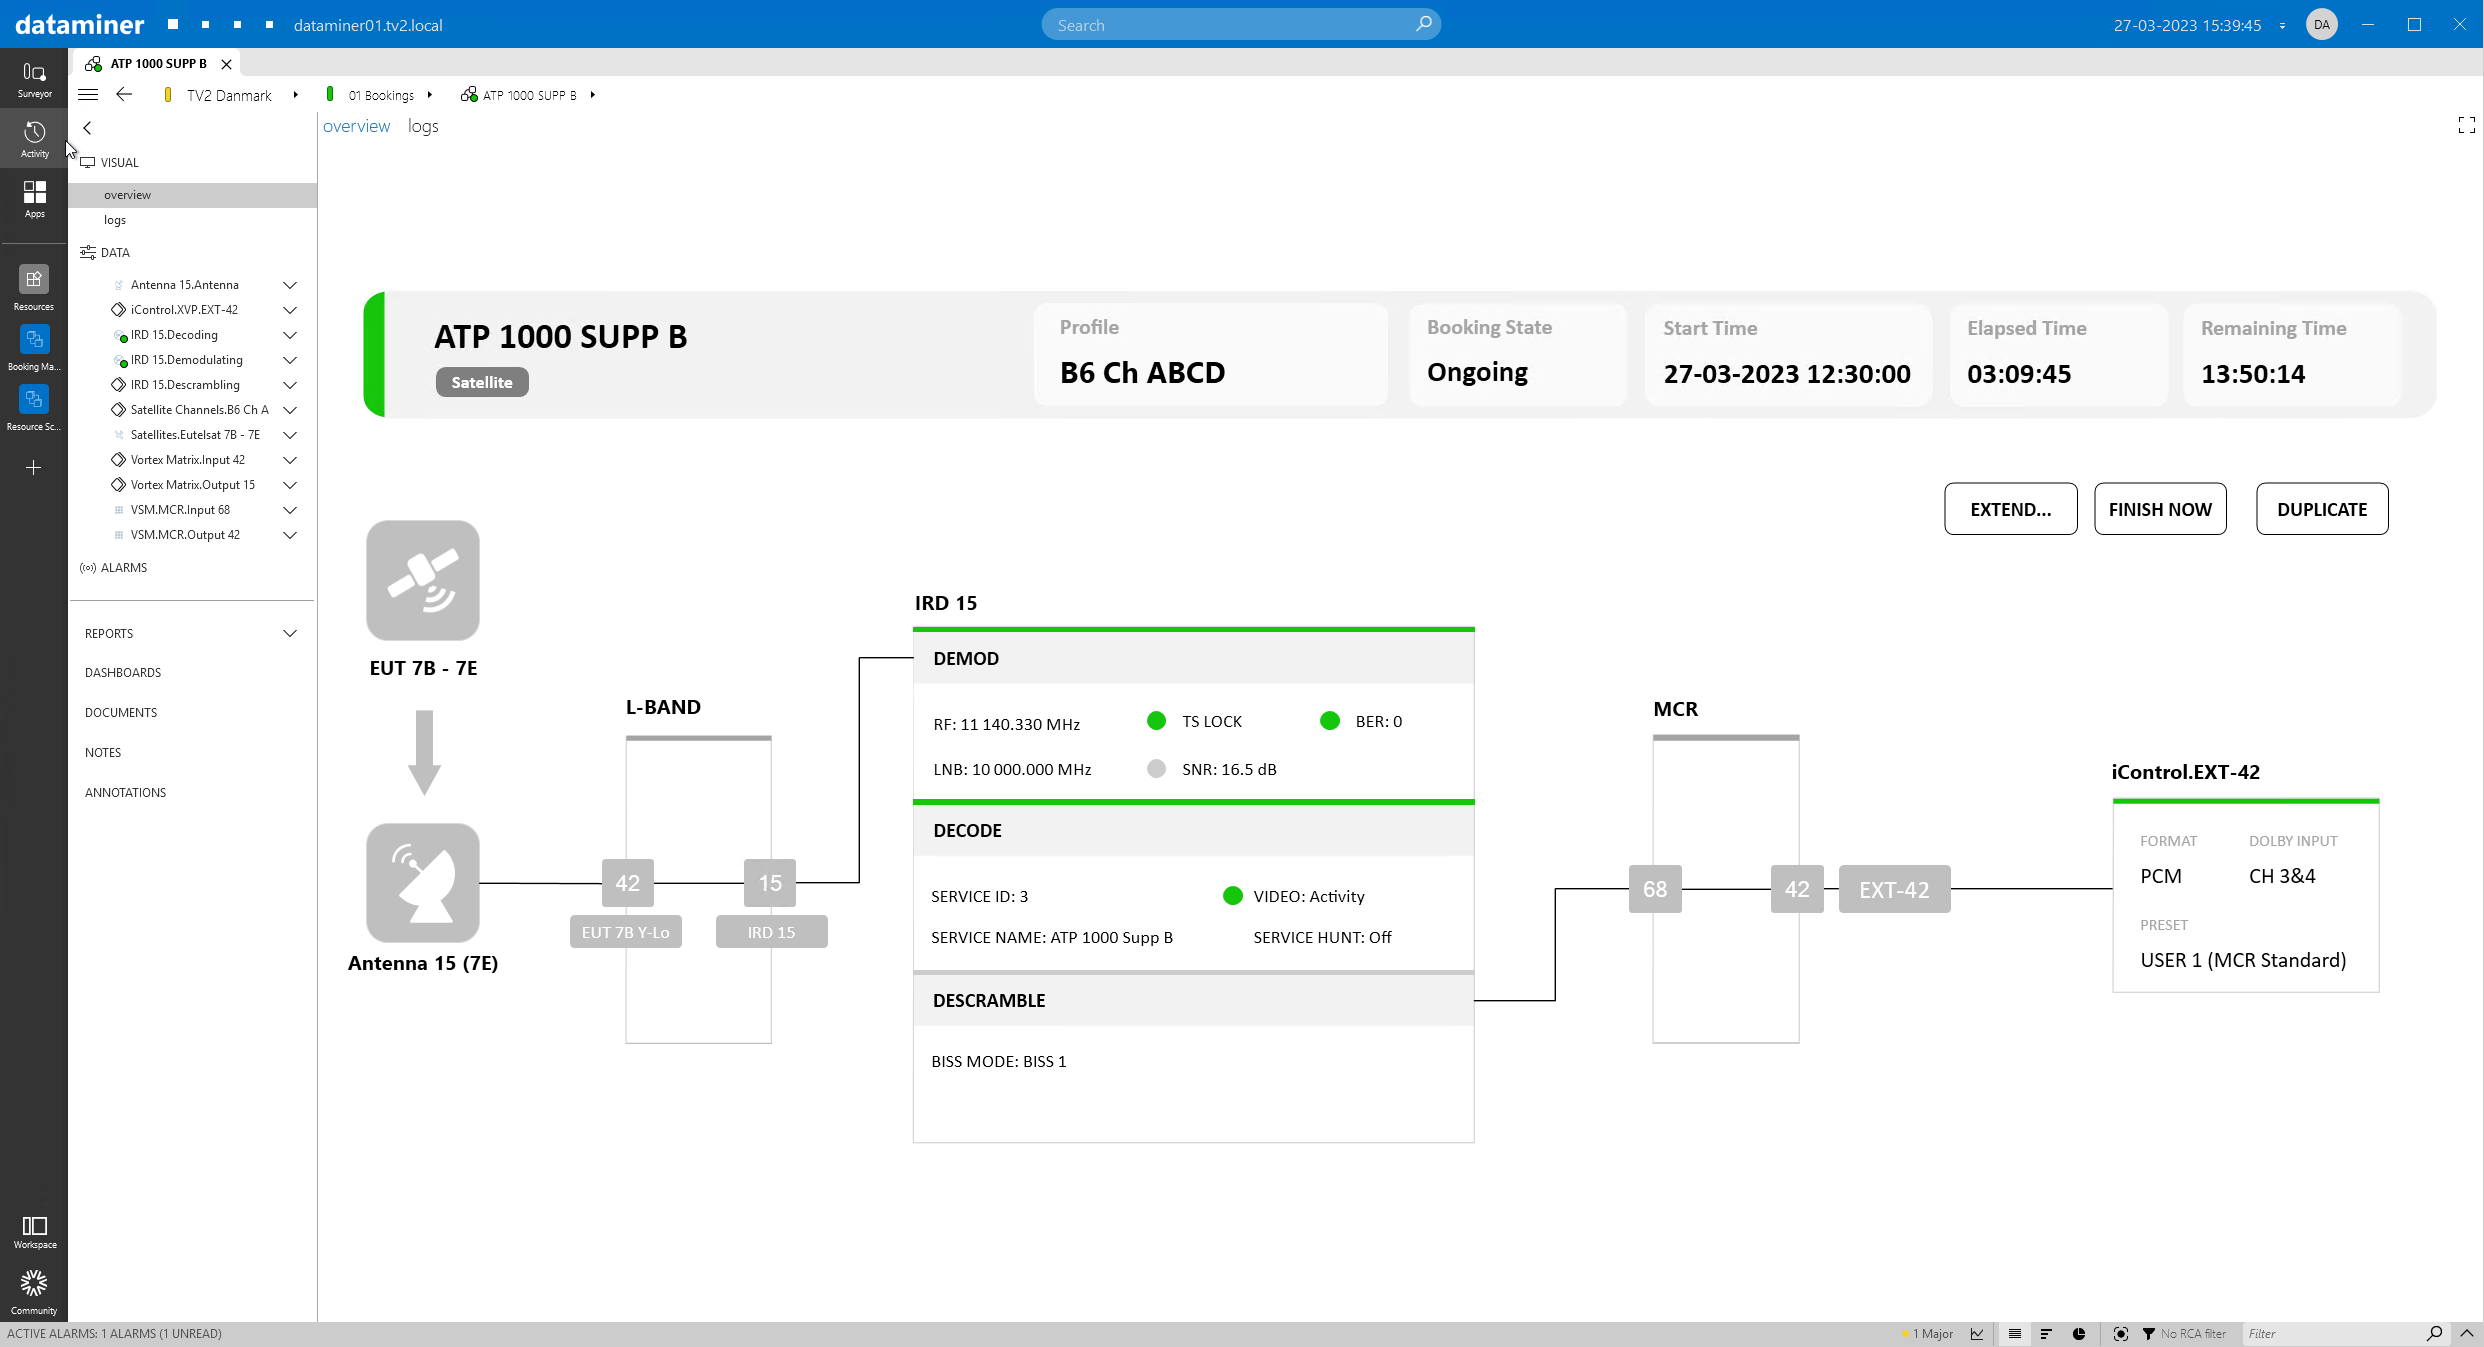Viewport: 2484px width, 1347px height.
Task: Switch to the overview tab
Action: 356,126
